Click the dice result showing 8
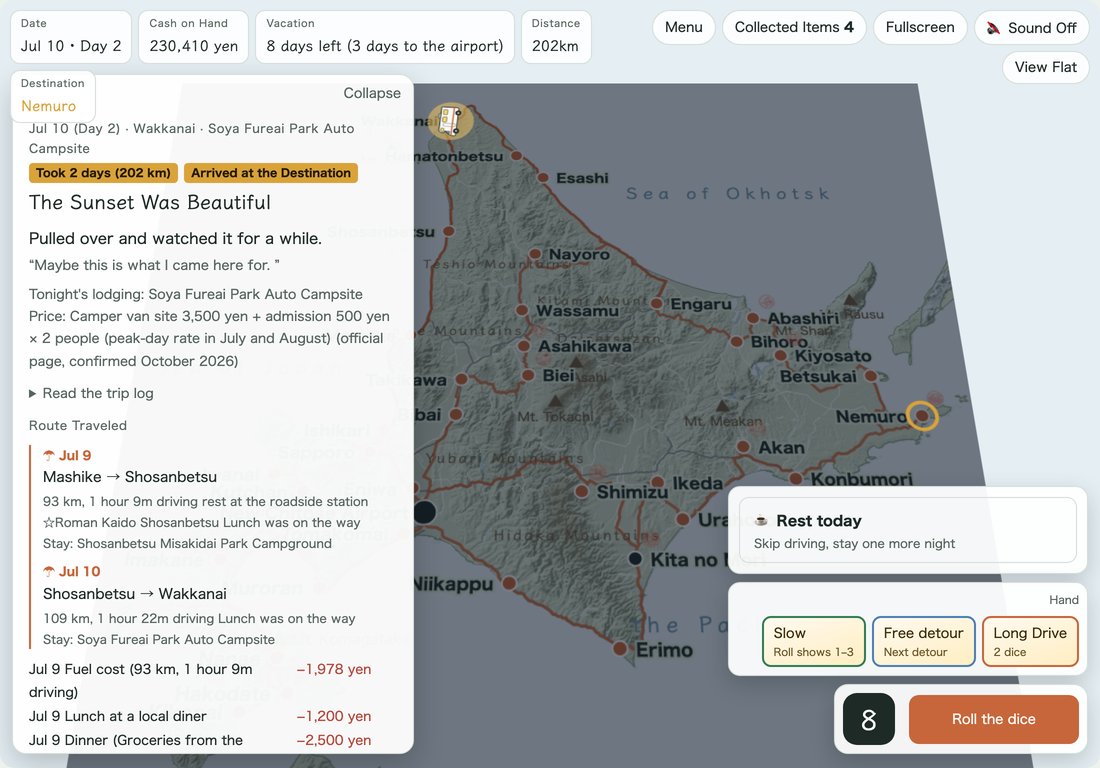Screen dimensions: 1100x768 pos(868,719)
